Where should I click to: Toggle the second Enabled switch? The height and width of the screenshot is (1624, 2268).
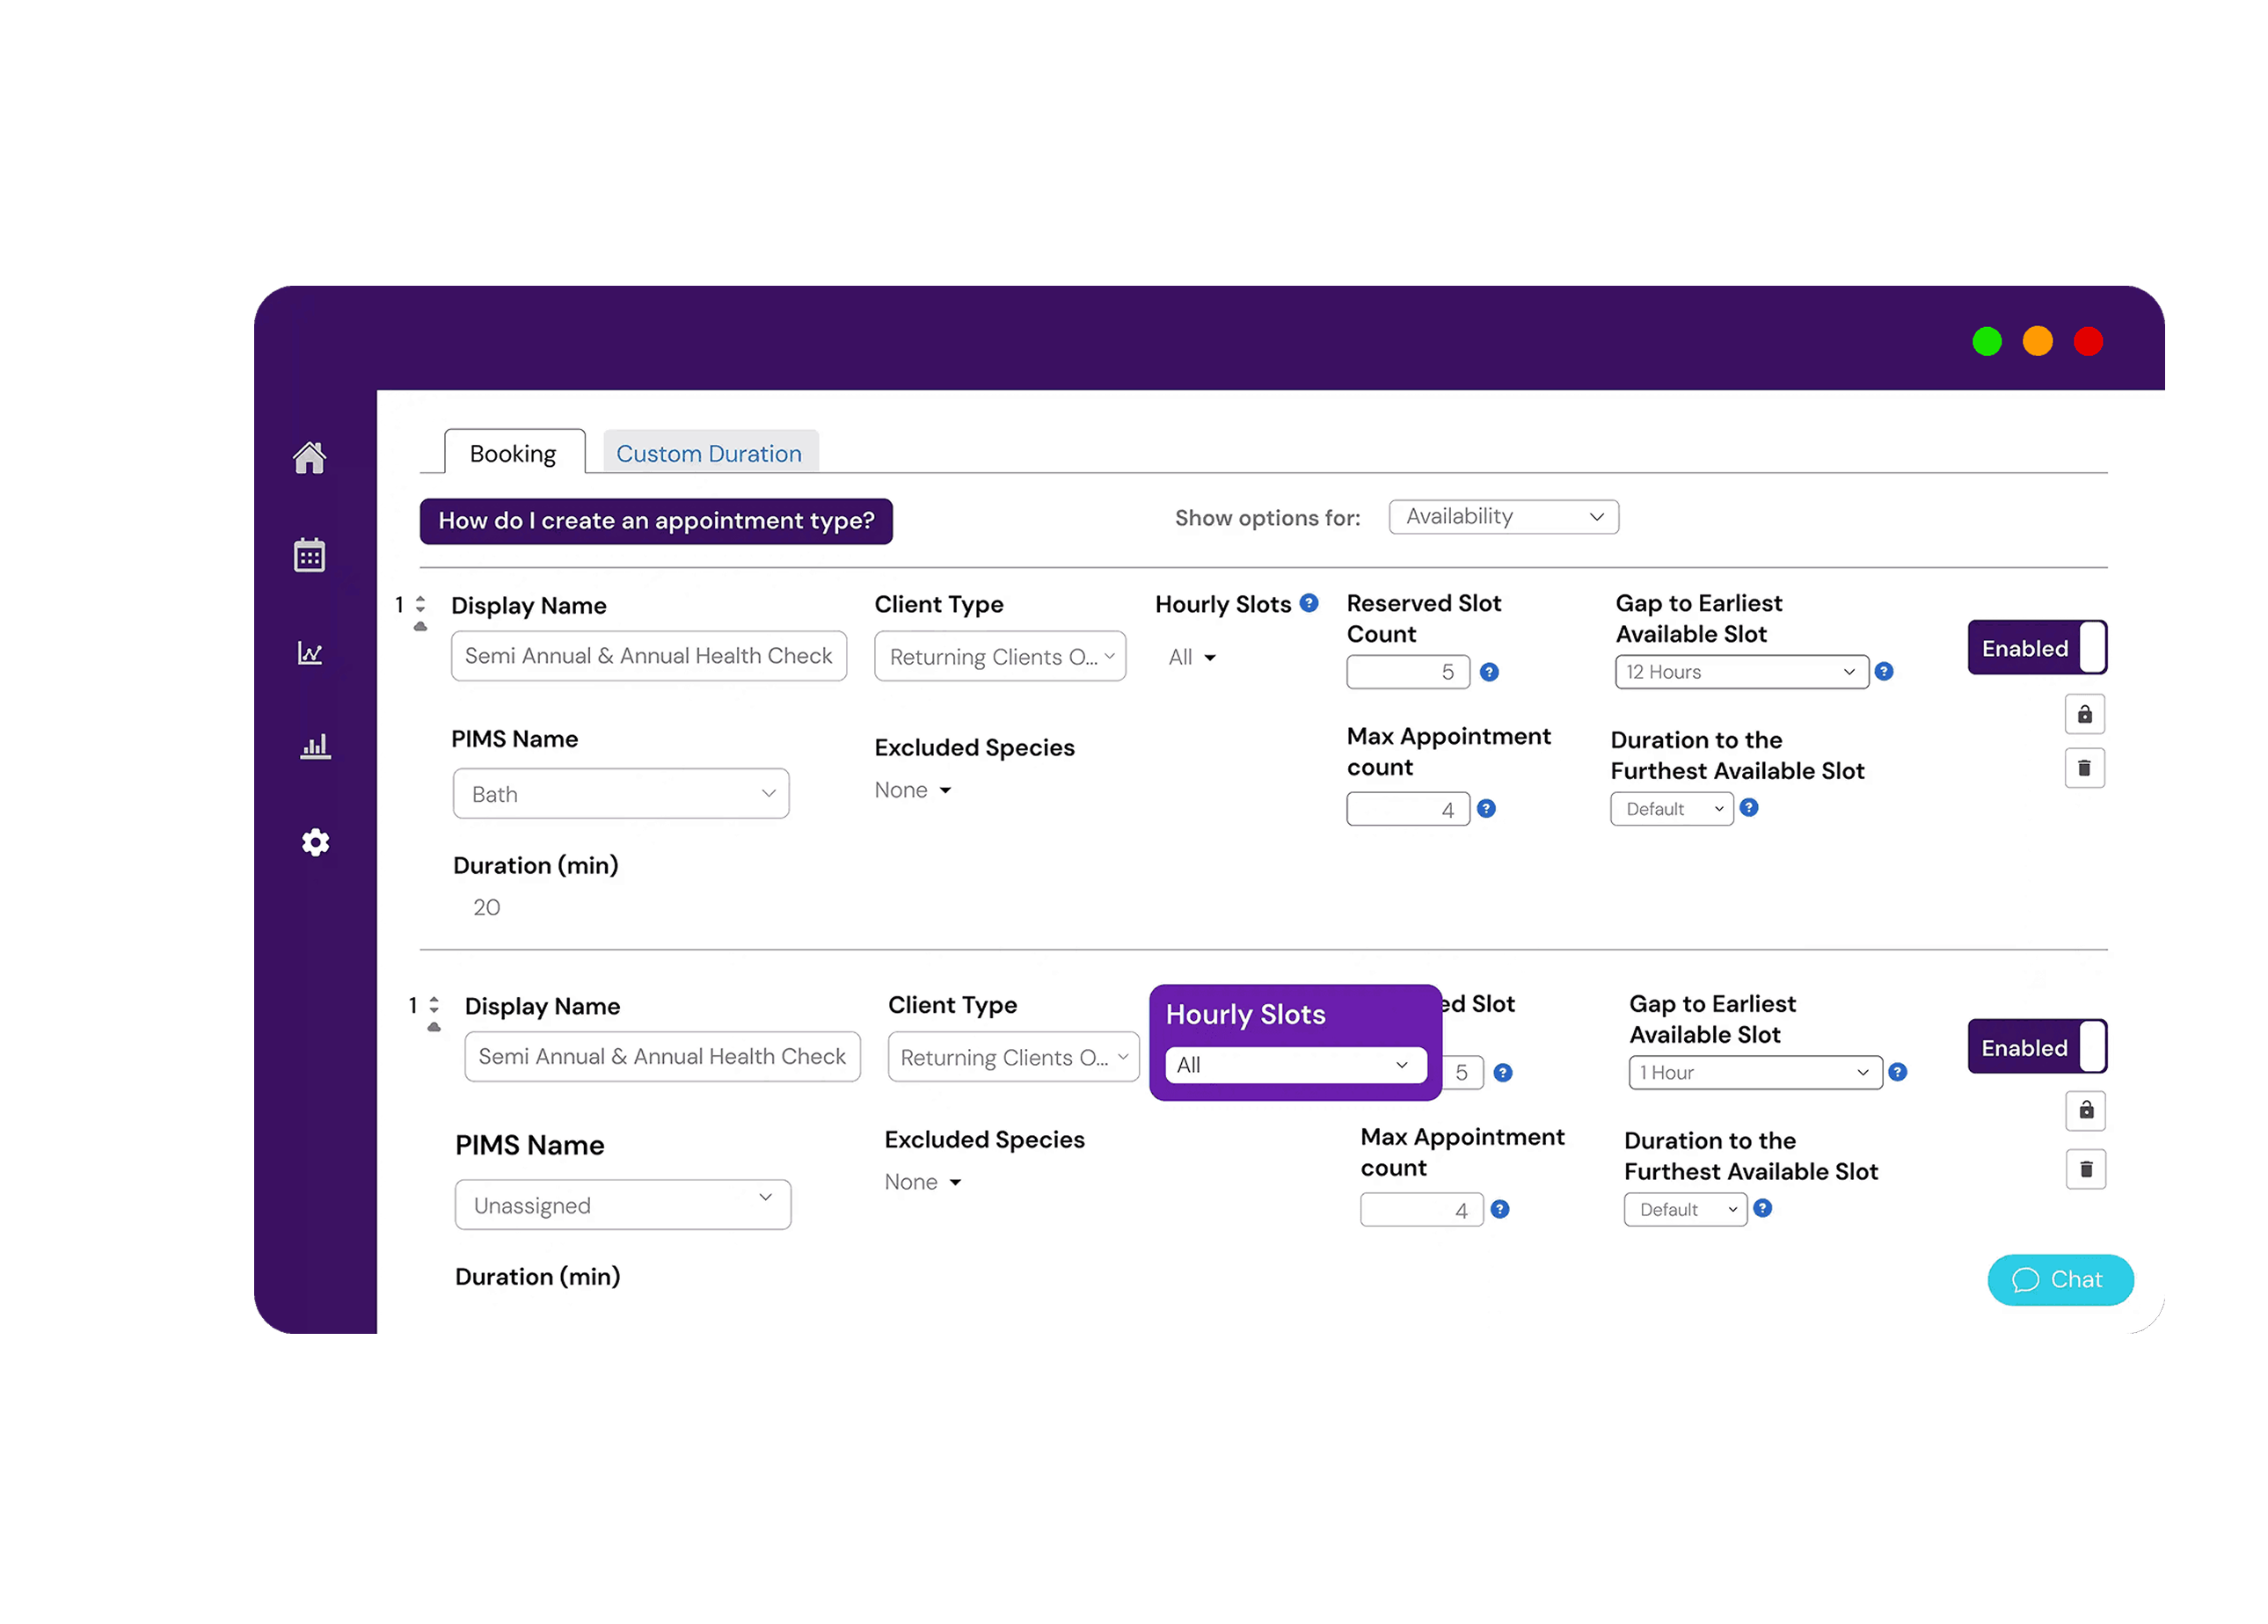tap(2036, 1047)
